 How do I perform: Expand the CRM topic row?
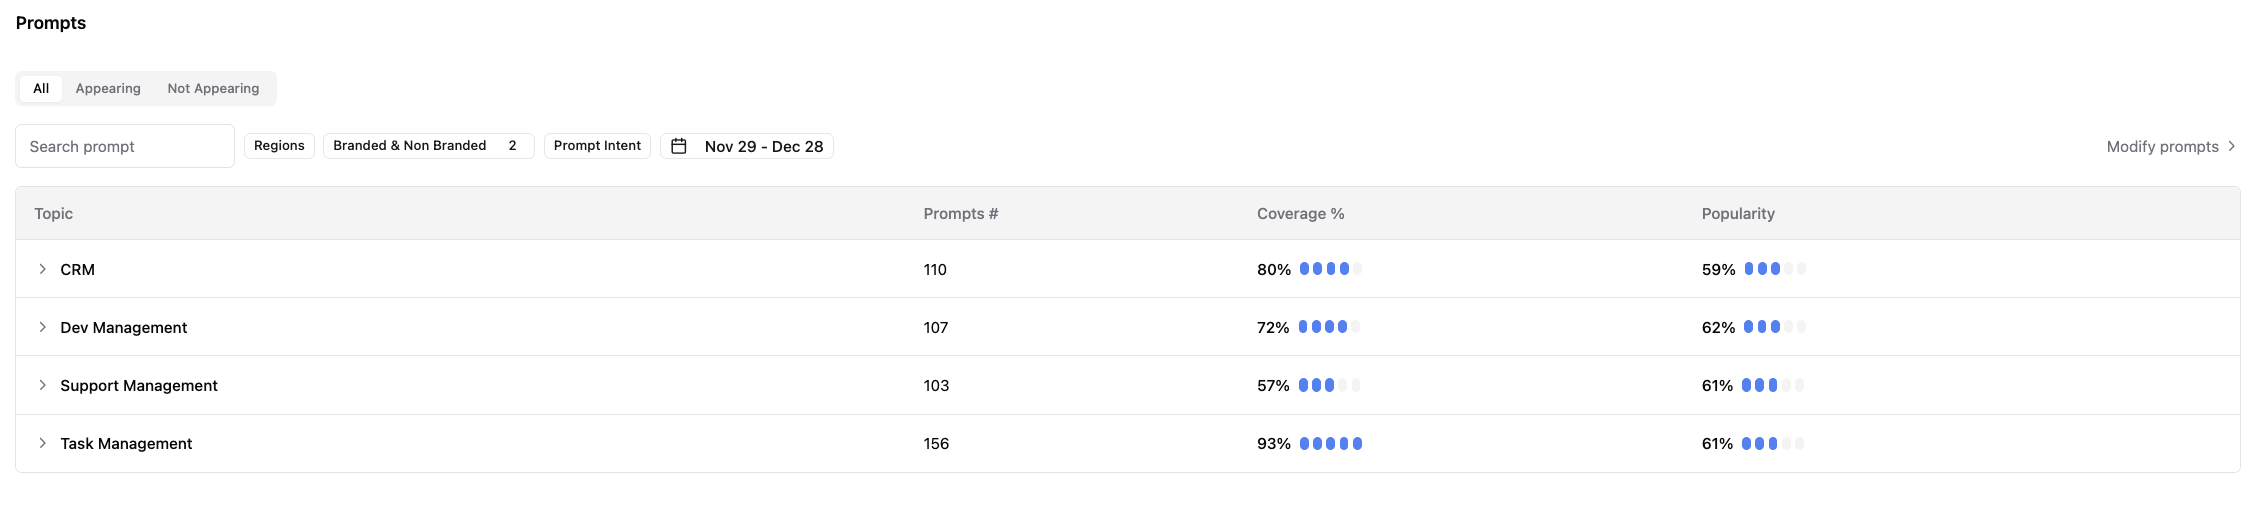tap(42, 269)
